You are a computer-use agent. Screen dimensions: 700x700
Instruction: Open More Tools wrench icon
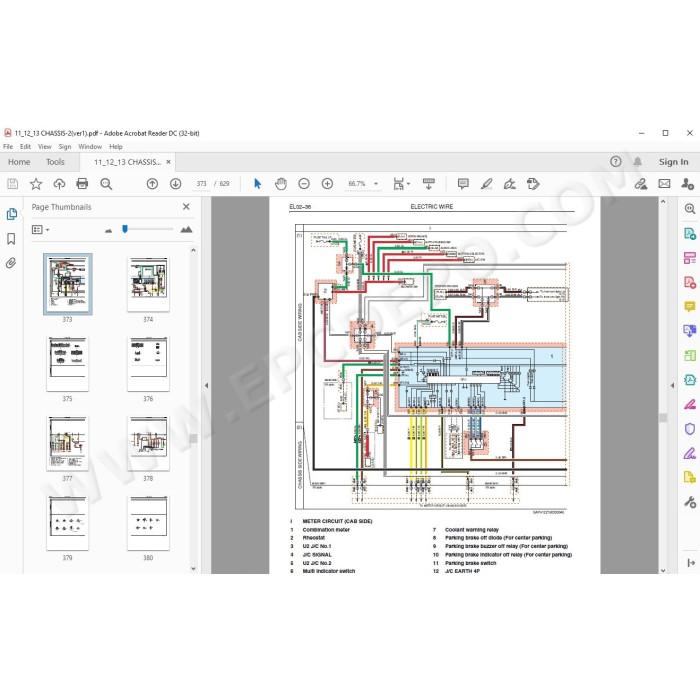(690, 502)
